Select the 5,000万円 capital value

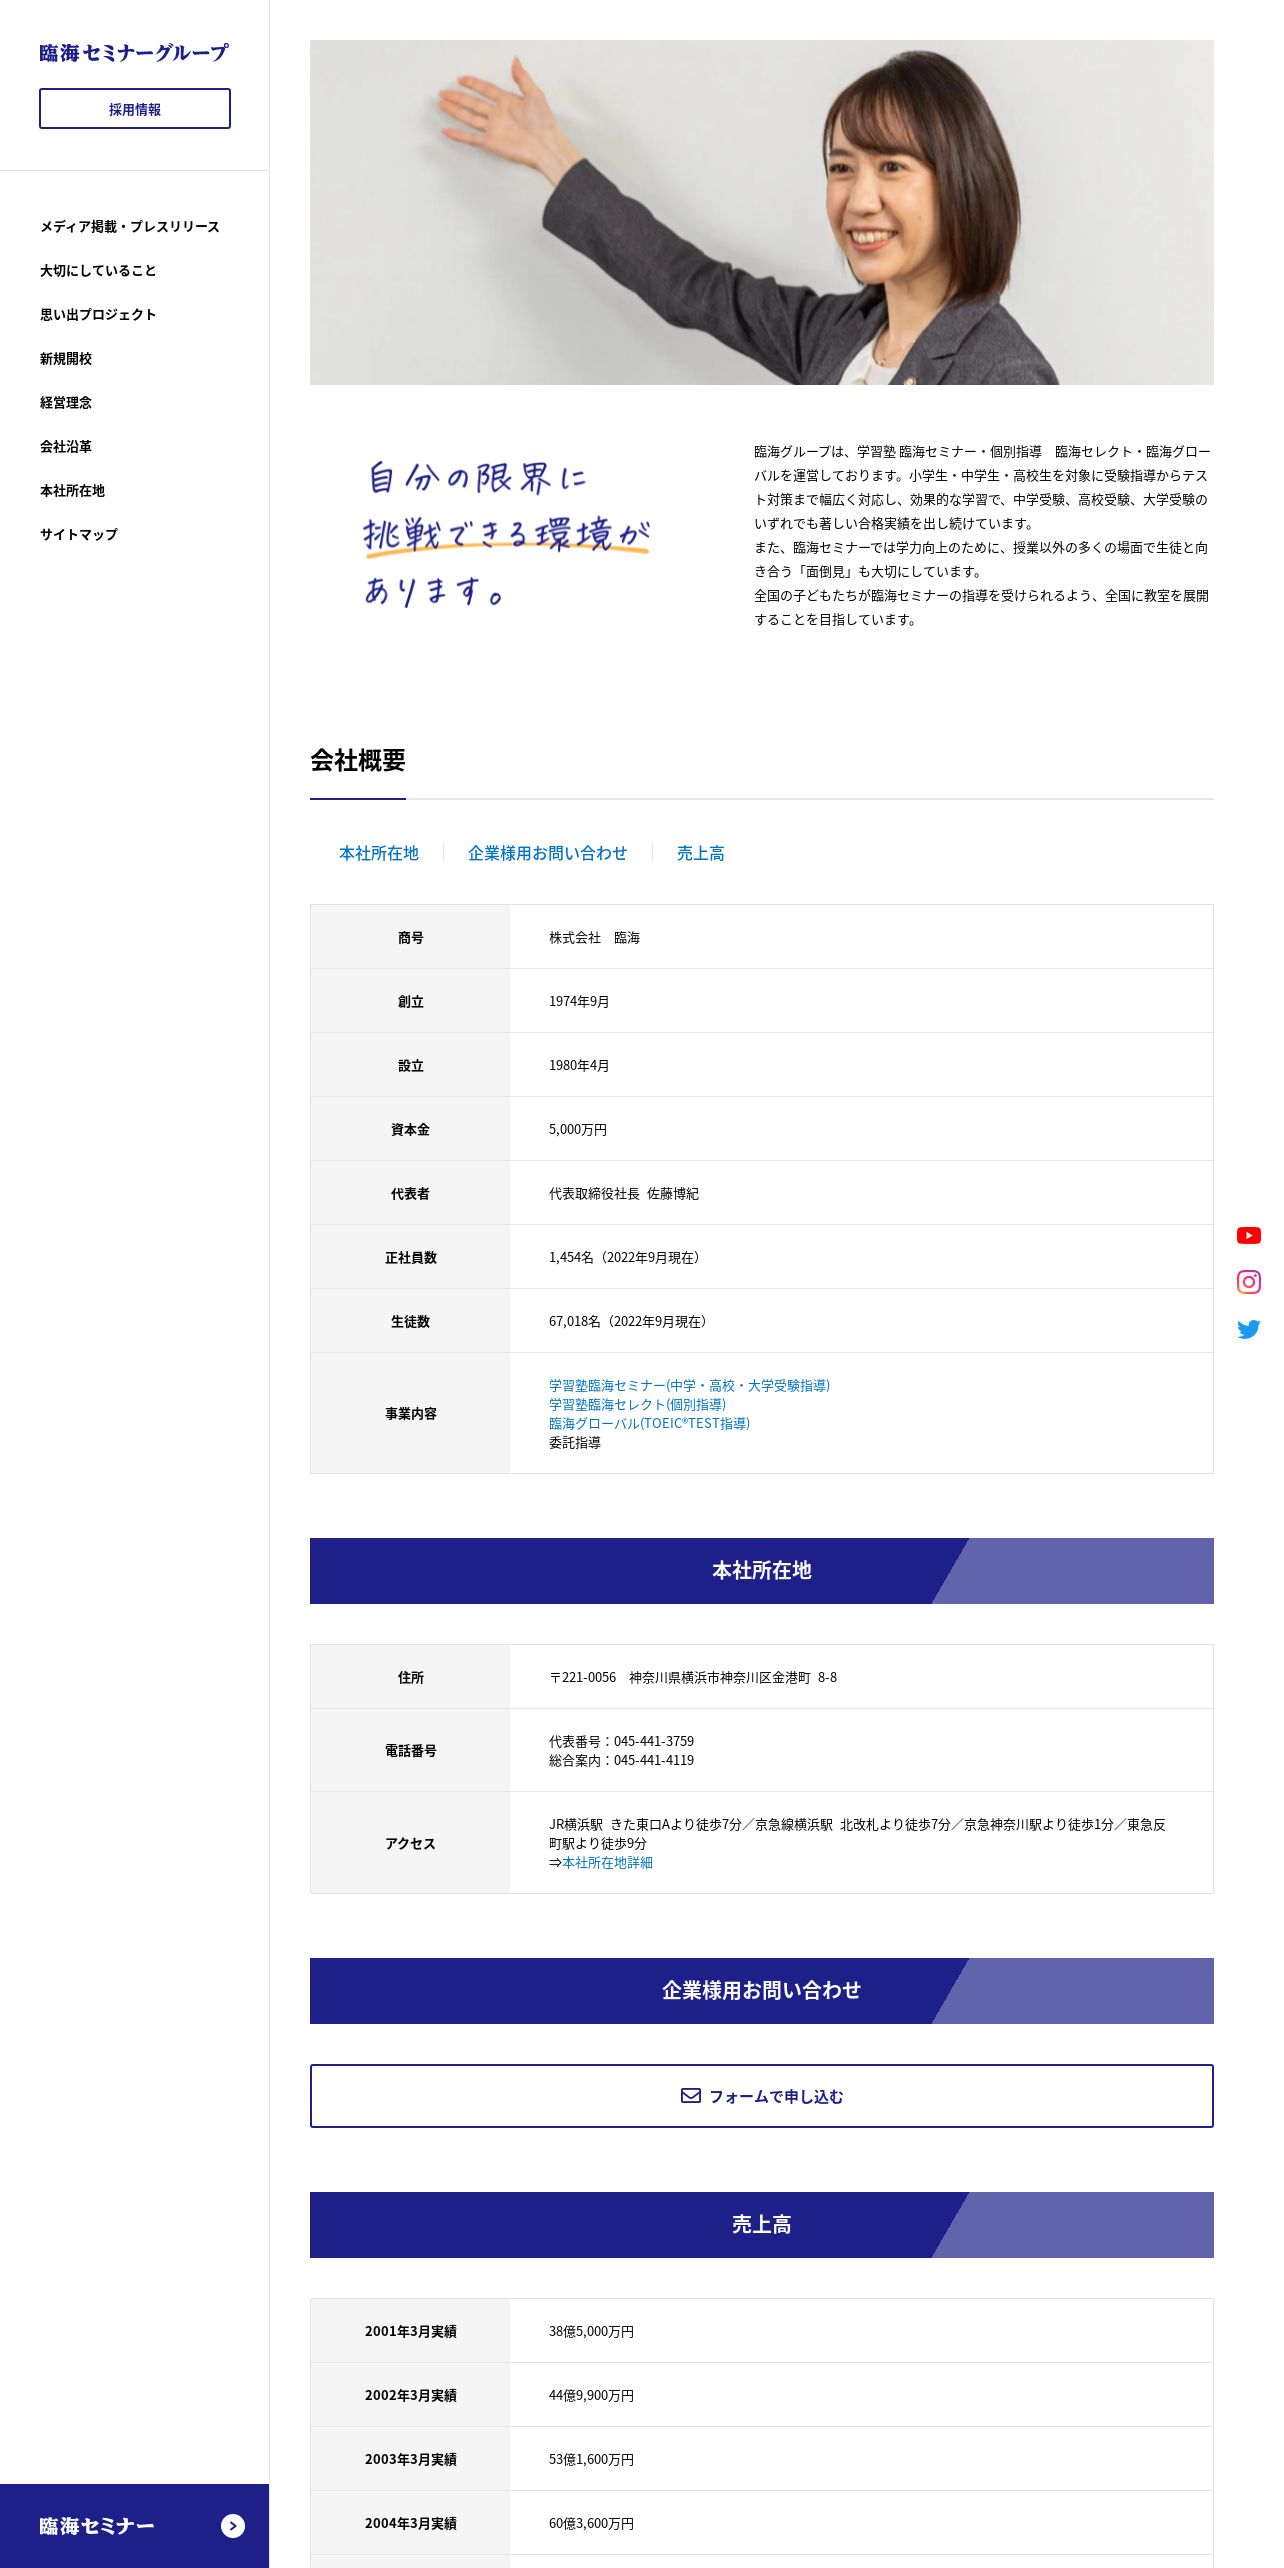pyautogui.click(x=577, y=1129)
